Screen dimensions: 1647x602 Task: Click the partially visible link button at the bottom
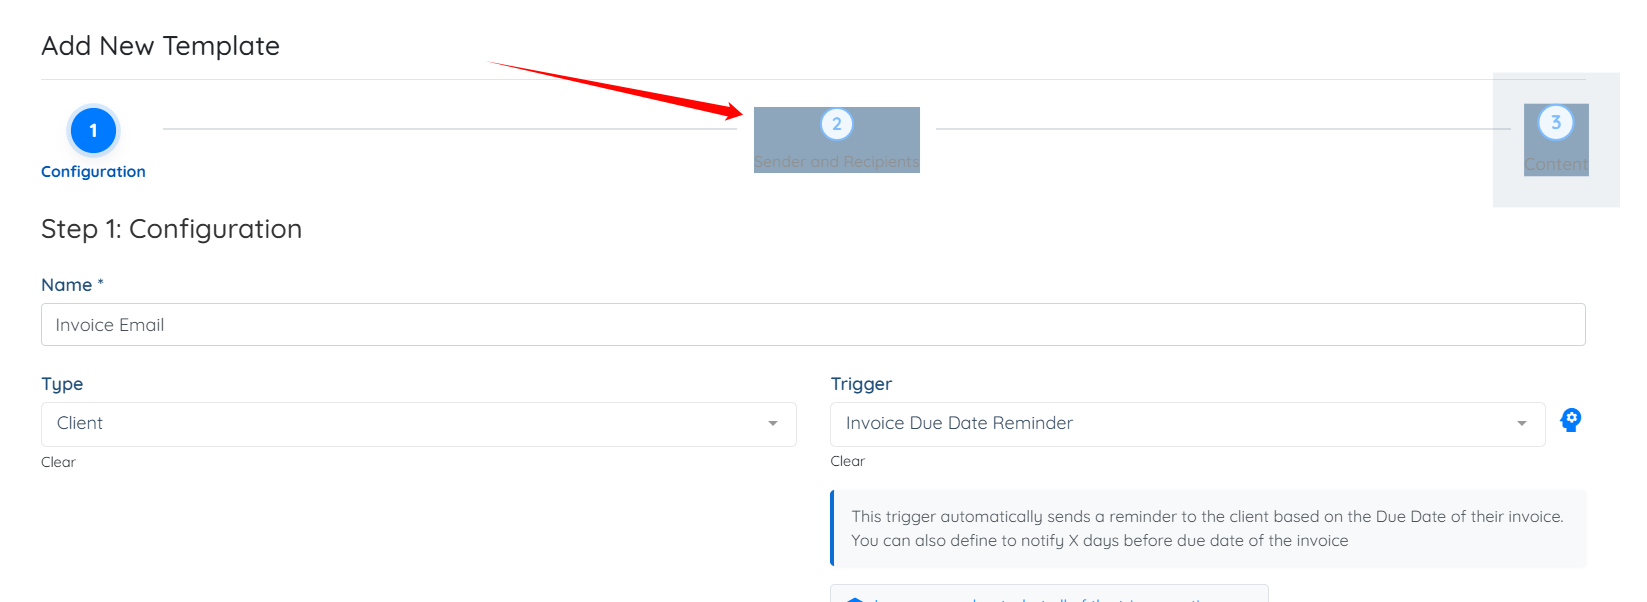[x=1049, y=594]
